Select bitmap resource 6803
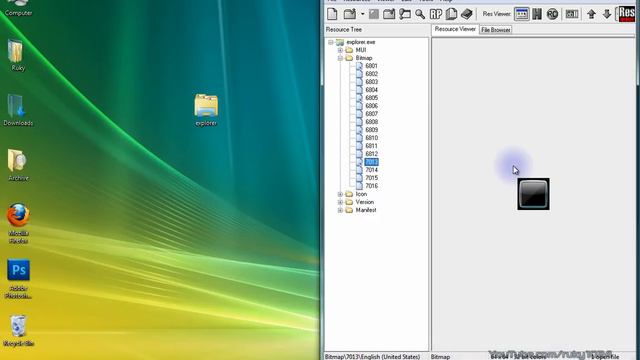Image resolution: width=640 pixels, height=360 pixels. coord(371,82)
